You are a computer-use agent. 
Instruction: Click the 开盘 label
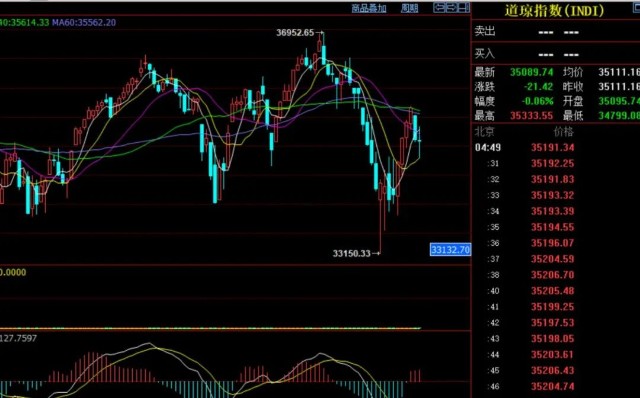coord(573,101)
